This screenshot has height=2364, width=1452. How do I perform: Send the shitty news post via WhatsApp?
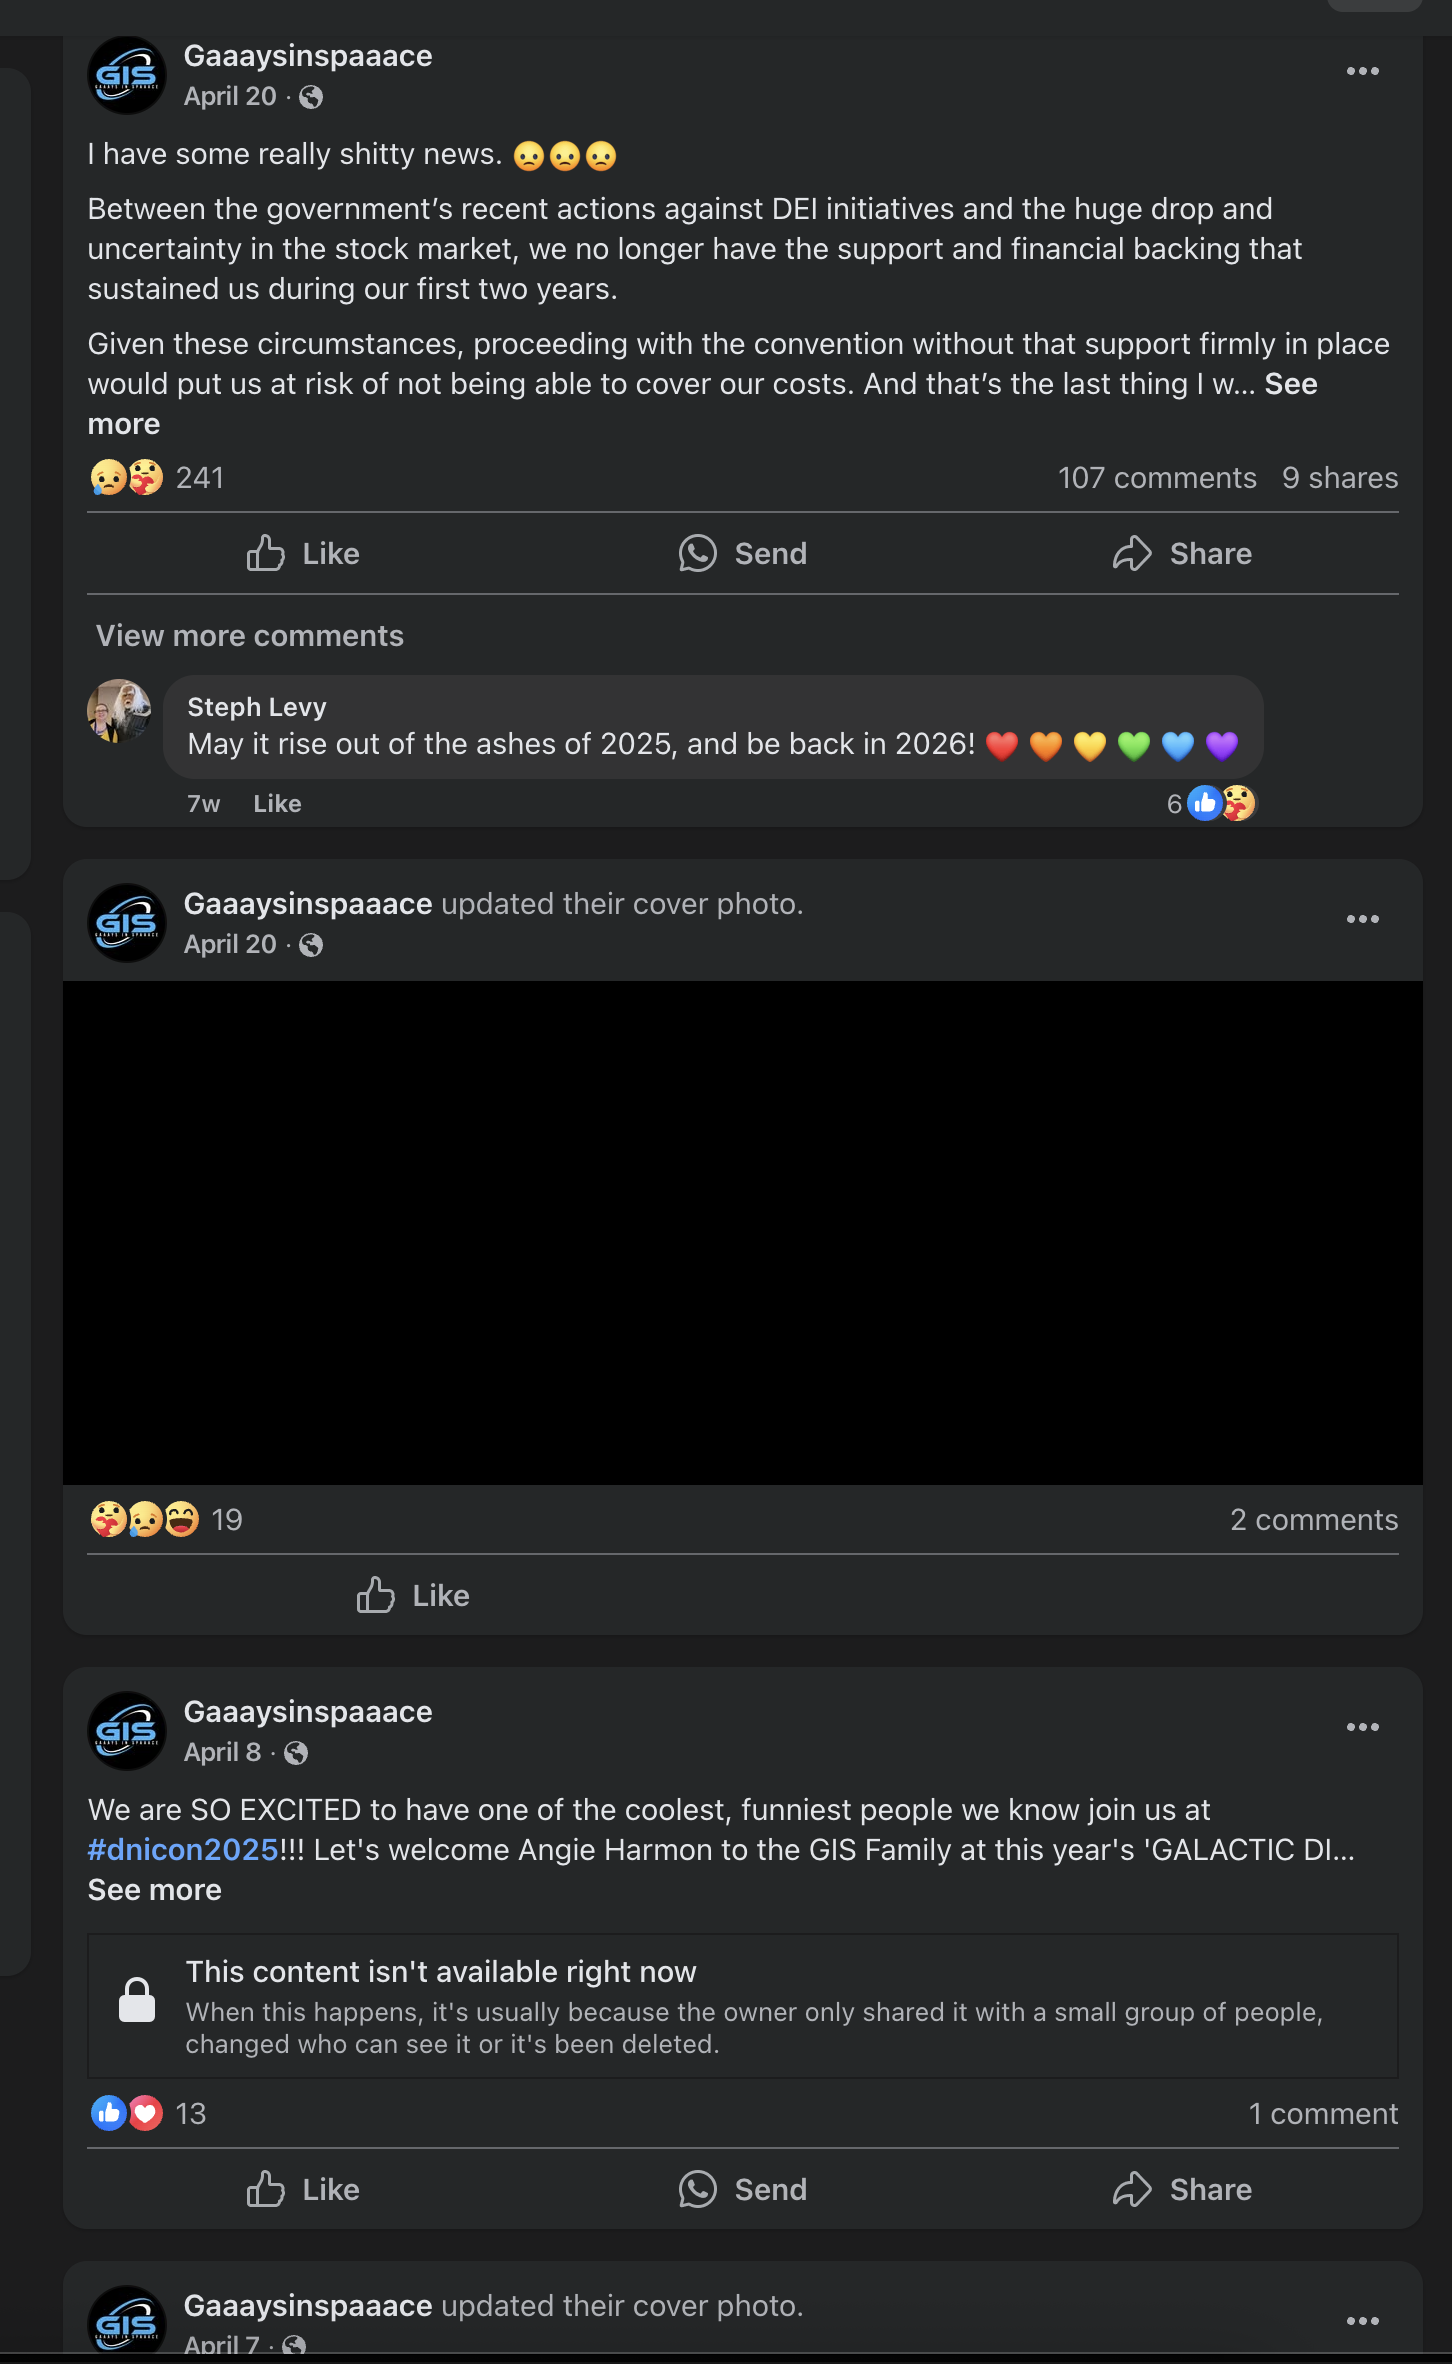tap(742, 553)
